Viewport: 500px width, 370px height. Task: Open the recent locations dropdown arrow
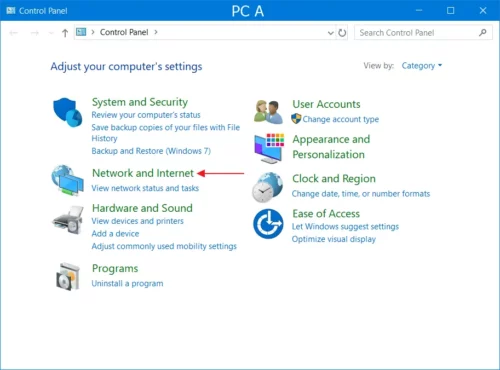(x=51, y=33)
